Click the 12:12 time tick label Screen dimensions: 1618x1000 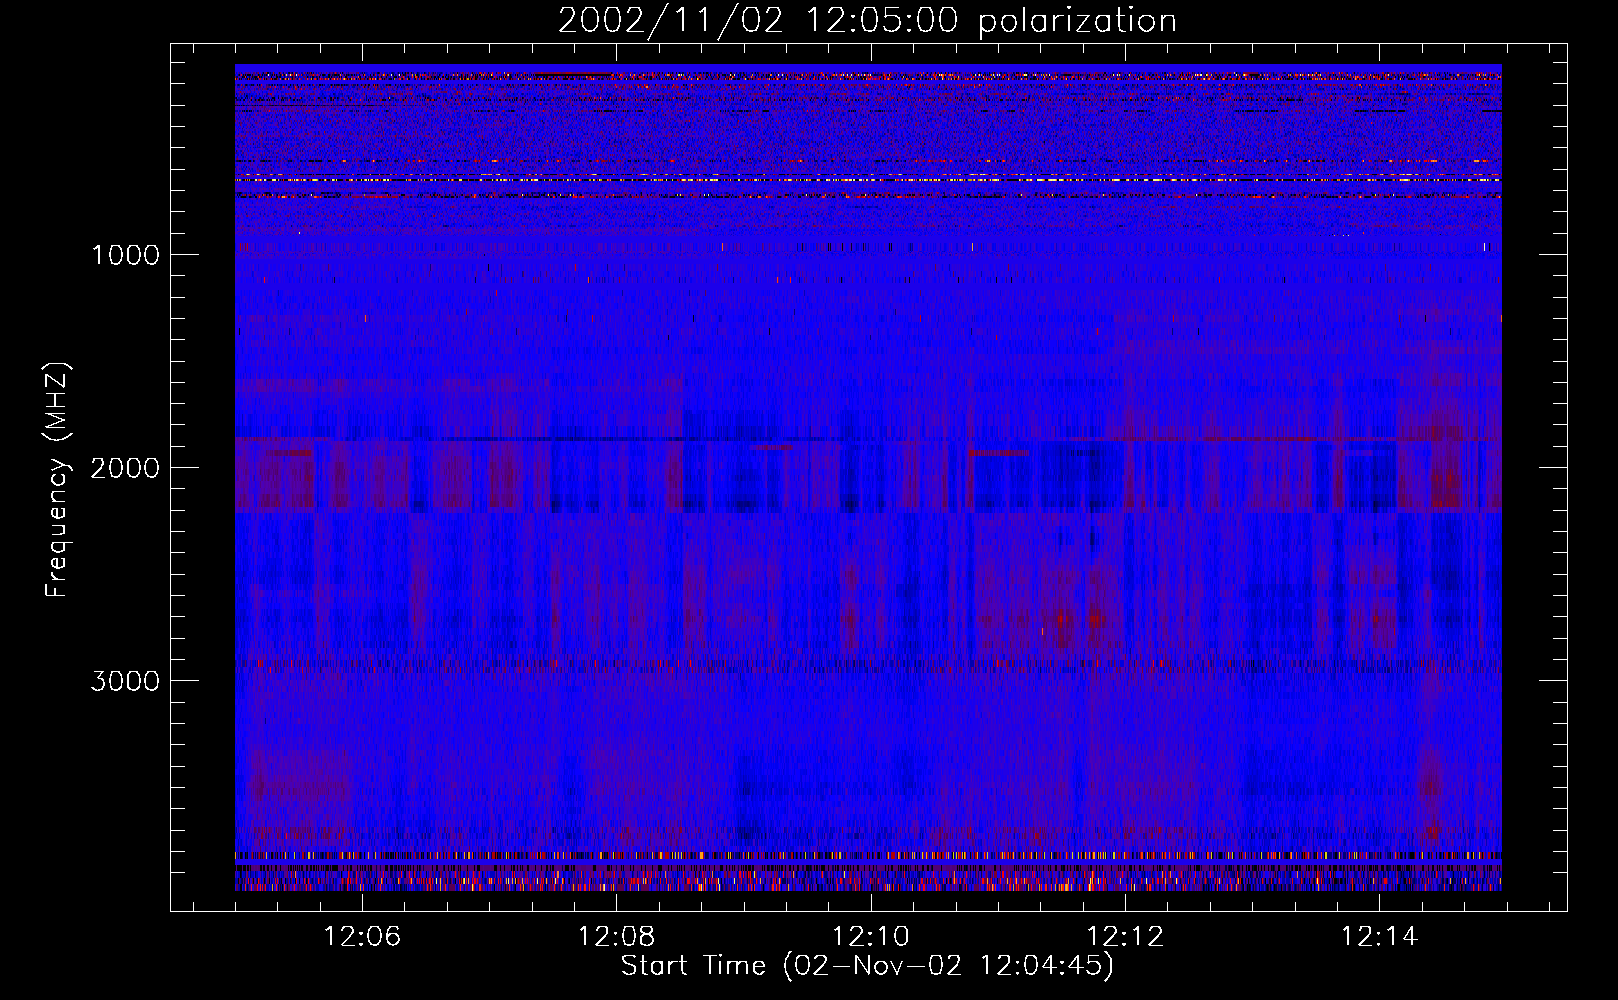[1126, 937]
